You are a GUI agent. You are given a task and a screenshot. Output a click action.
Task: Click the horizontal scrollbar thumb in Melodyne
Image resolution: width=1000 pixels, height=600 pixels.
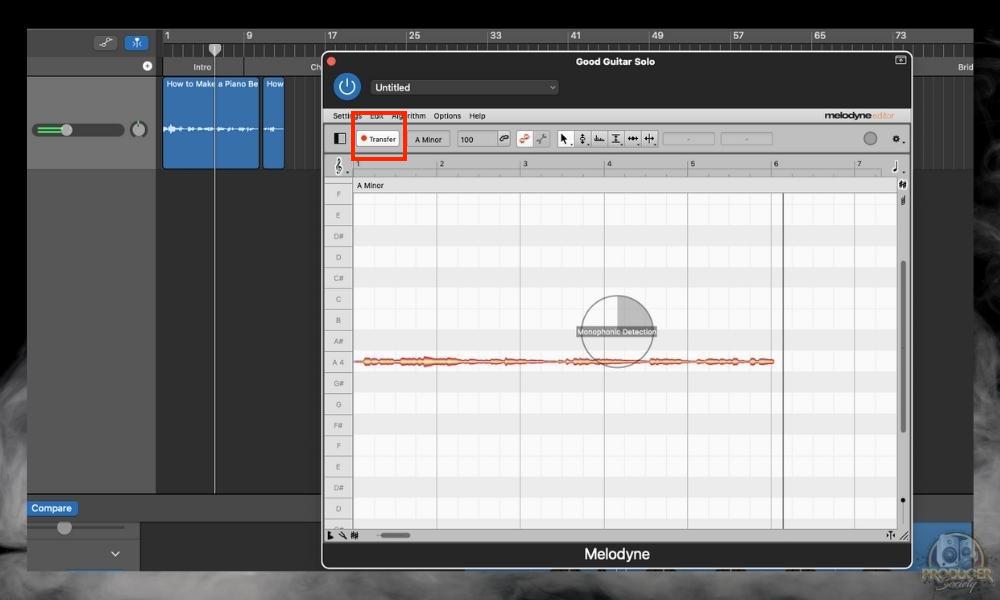click(395, 535)
